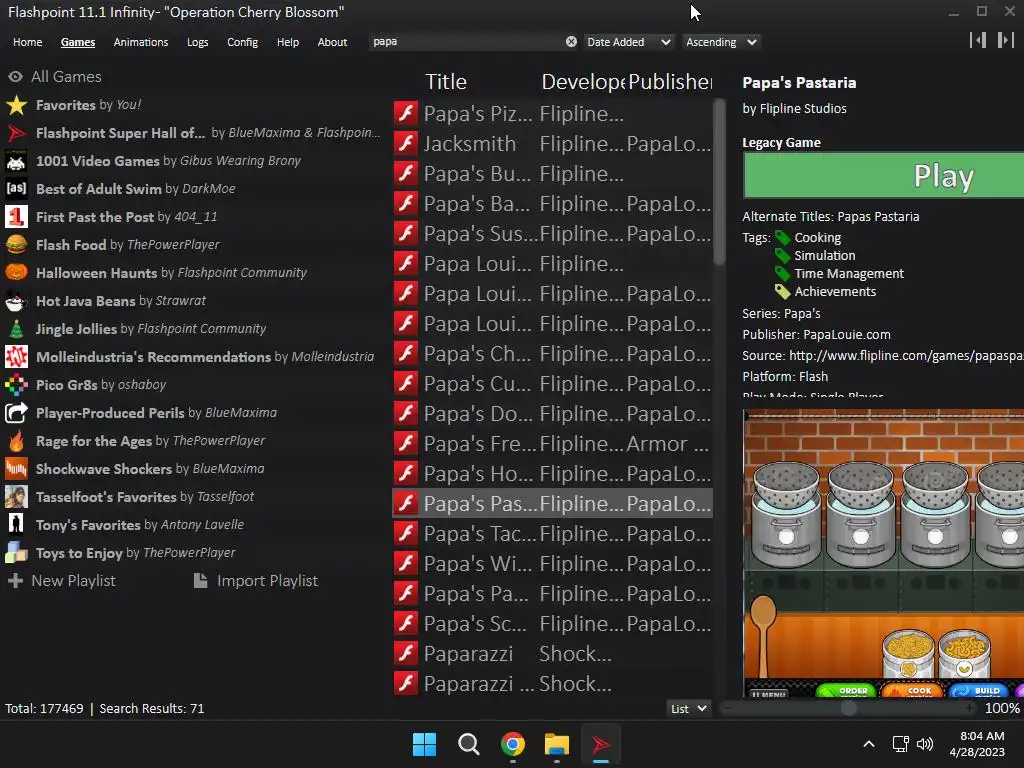Open the About tab

click(332, 42)
